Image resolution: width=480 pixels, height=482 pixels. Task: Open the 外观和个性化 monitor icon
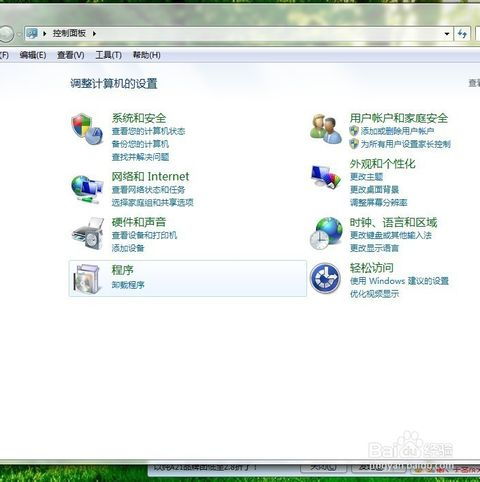[x=326, y=176]
